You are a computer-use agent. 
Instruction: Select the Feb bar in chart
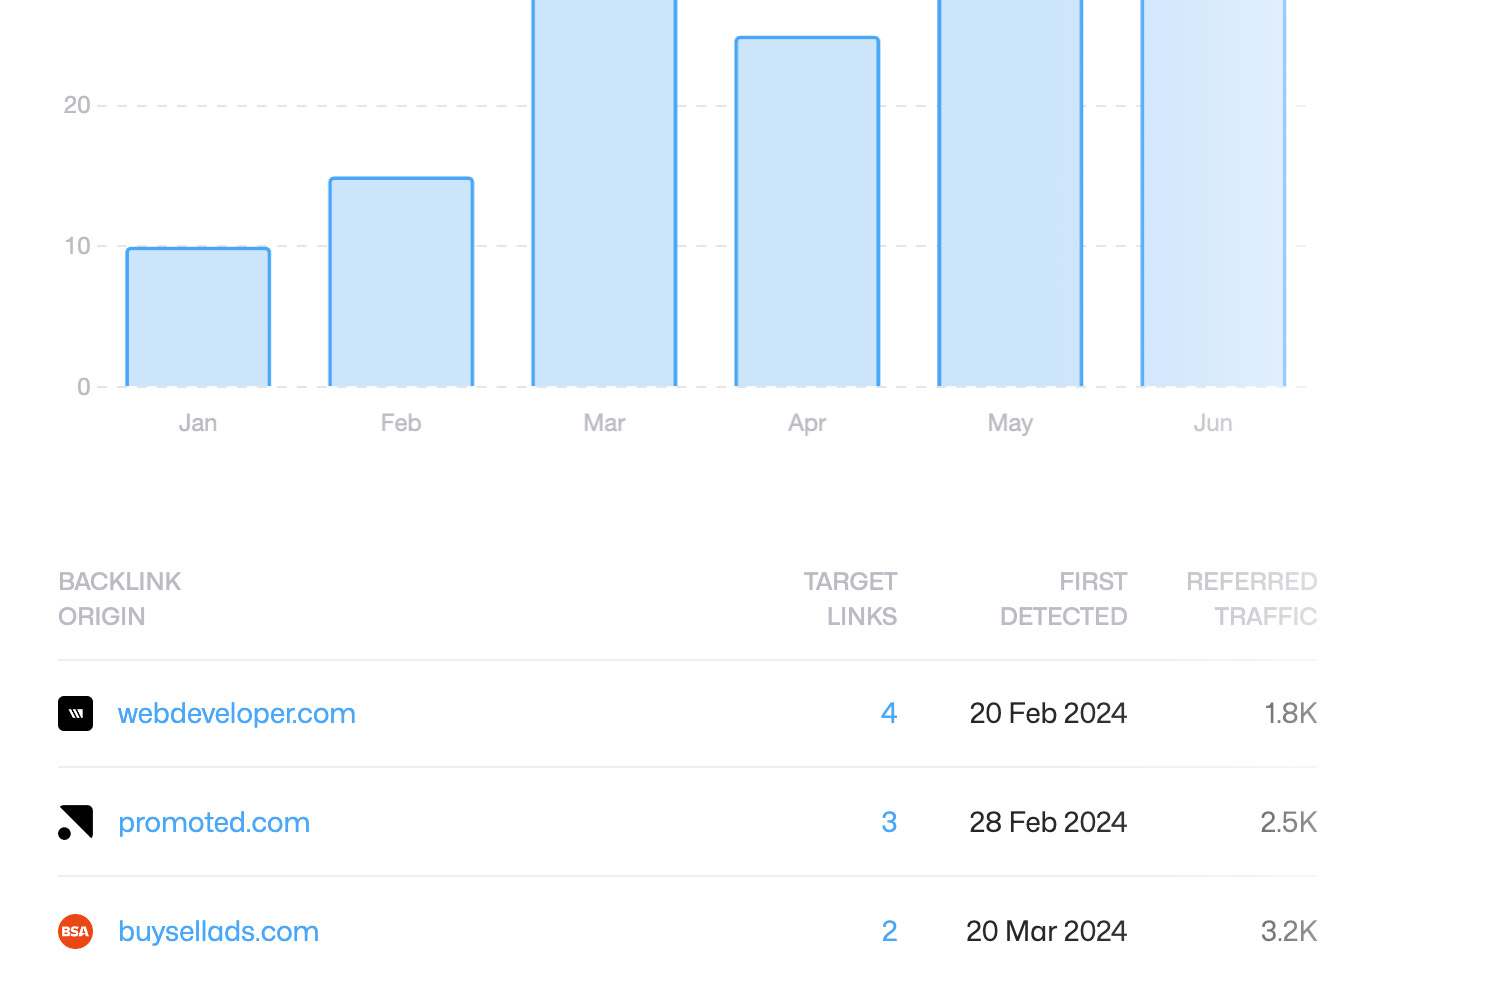point(401,282)
